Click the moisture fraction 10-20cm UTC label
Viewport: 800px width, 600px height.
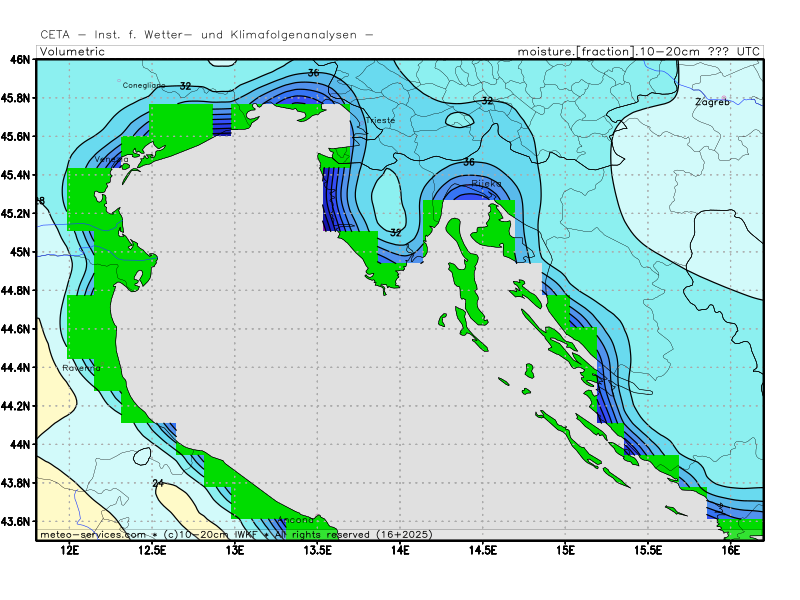pos(639,50)
